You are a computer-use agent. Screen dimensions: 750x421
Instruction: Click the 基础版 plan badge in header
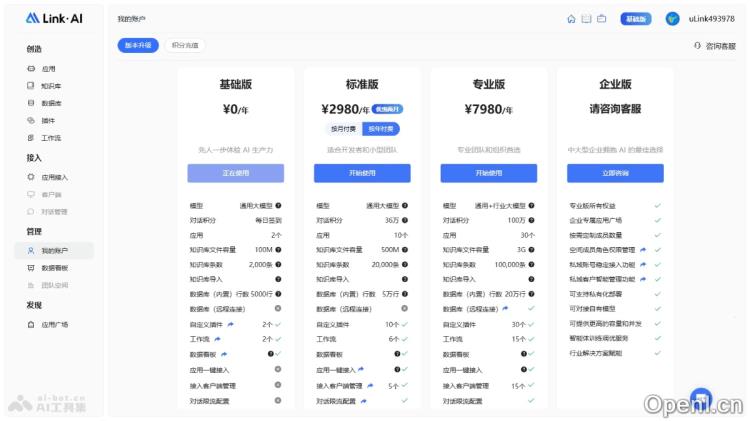click(x=636, y=19)
